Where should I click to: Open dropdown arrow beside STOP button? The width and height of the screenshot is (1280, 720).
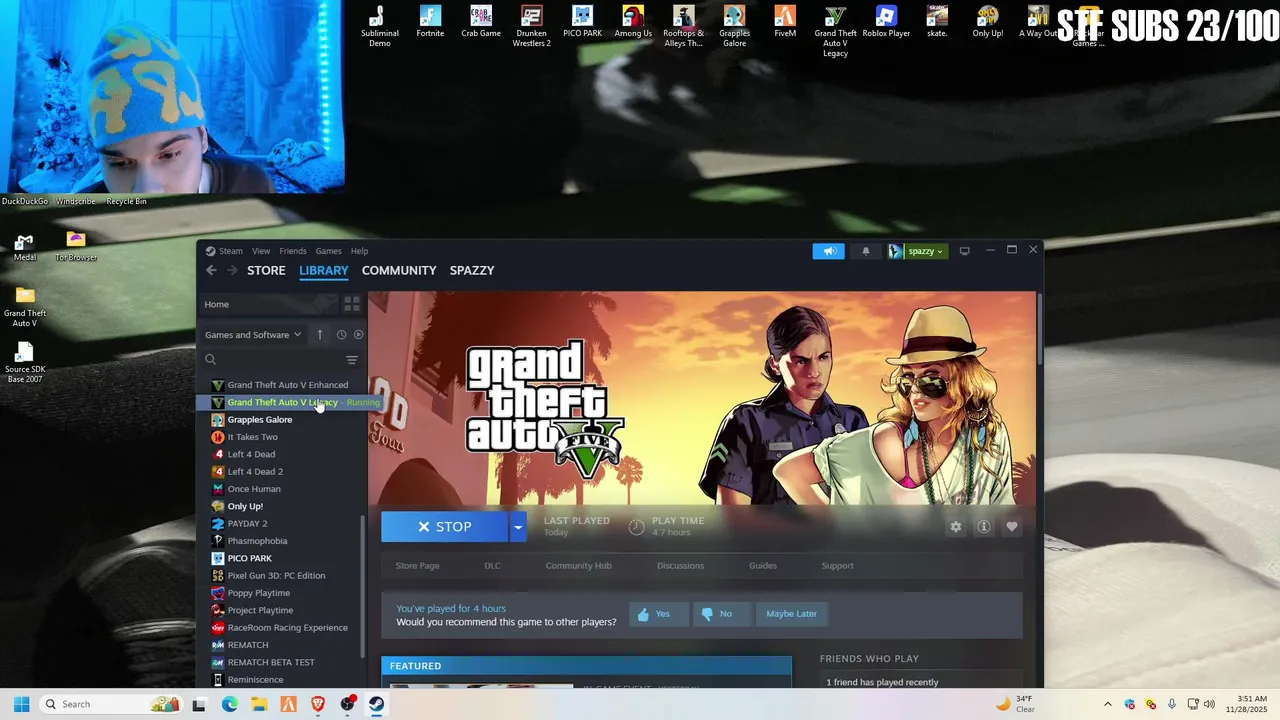coord(517,527)
